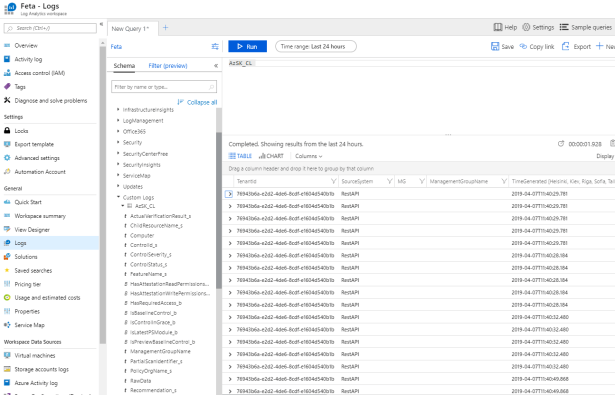
Task: Open Automation Account
Action: (40, 172)
